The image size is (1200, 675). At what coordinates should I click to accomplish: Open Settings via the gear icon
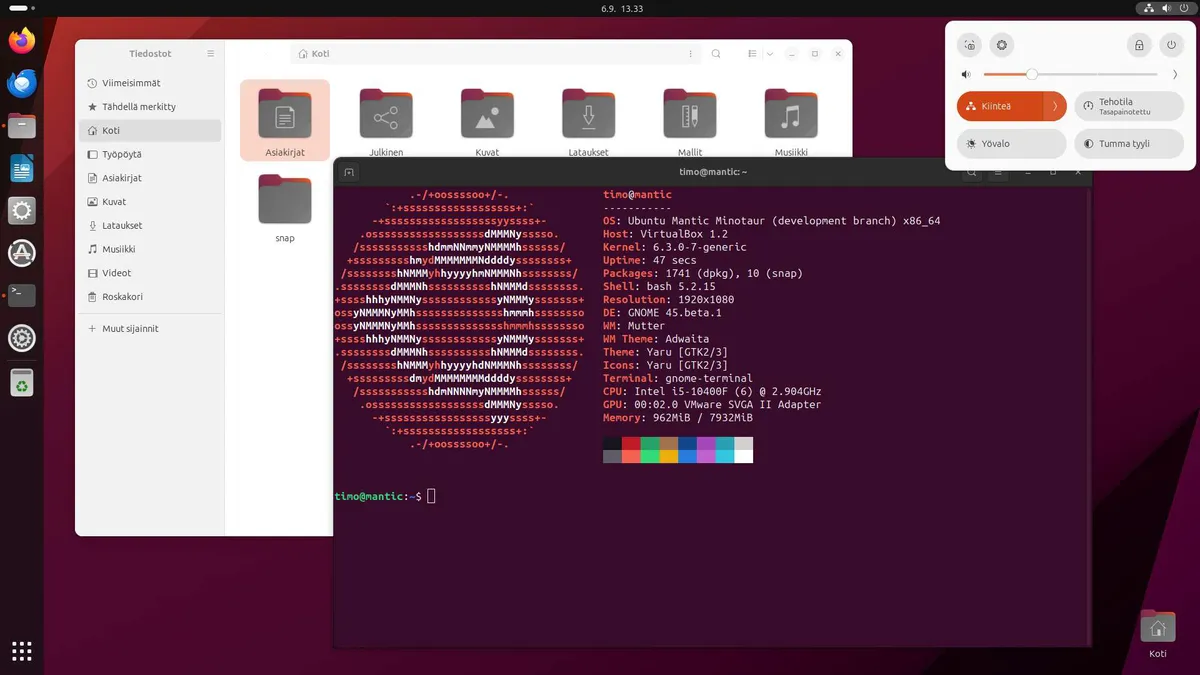[x=1002, y=45]
